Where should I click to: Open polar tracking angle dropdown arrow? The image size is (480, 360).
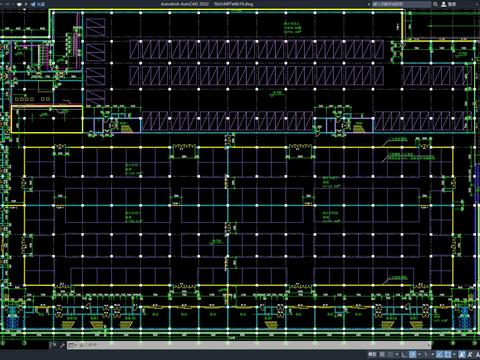pos(419,354)
